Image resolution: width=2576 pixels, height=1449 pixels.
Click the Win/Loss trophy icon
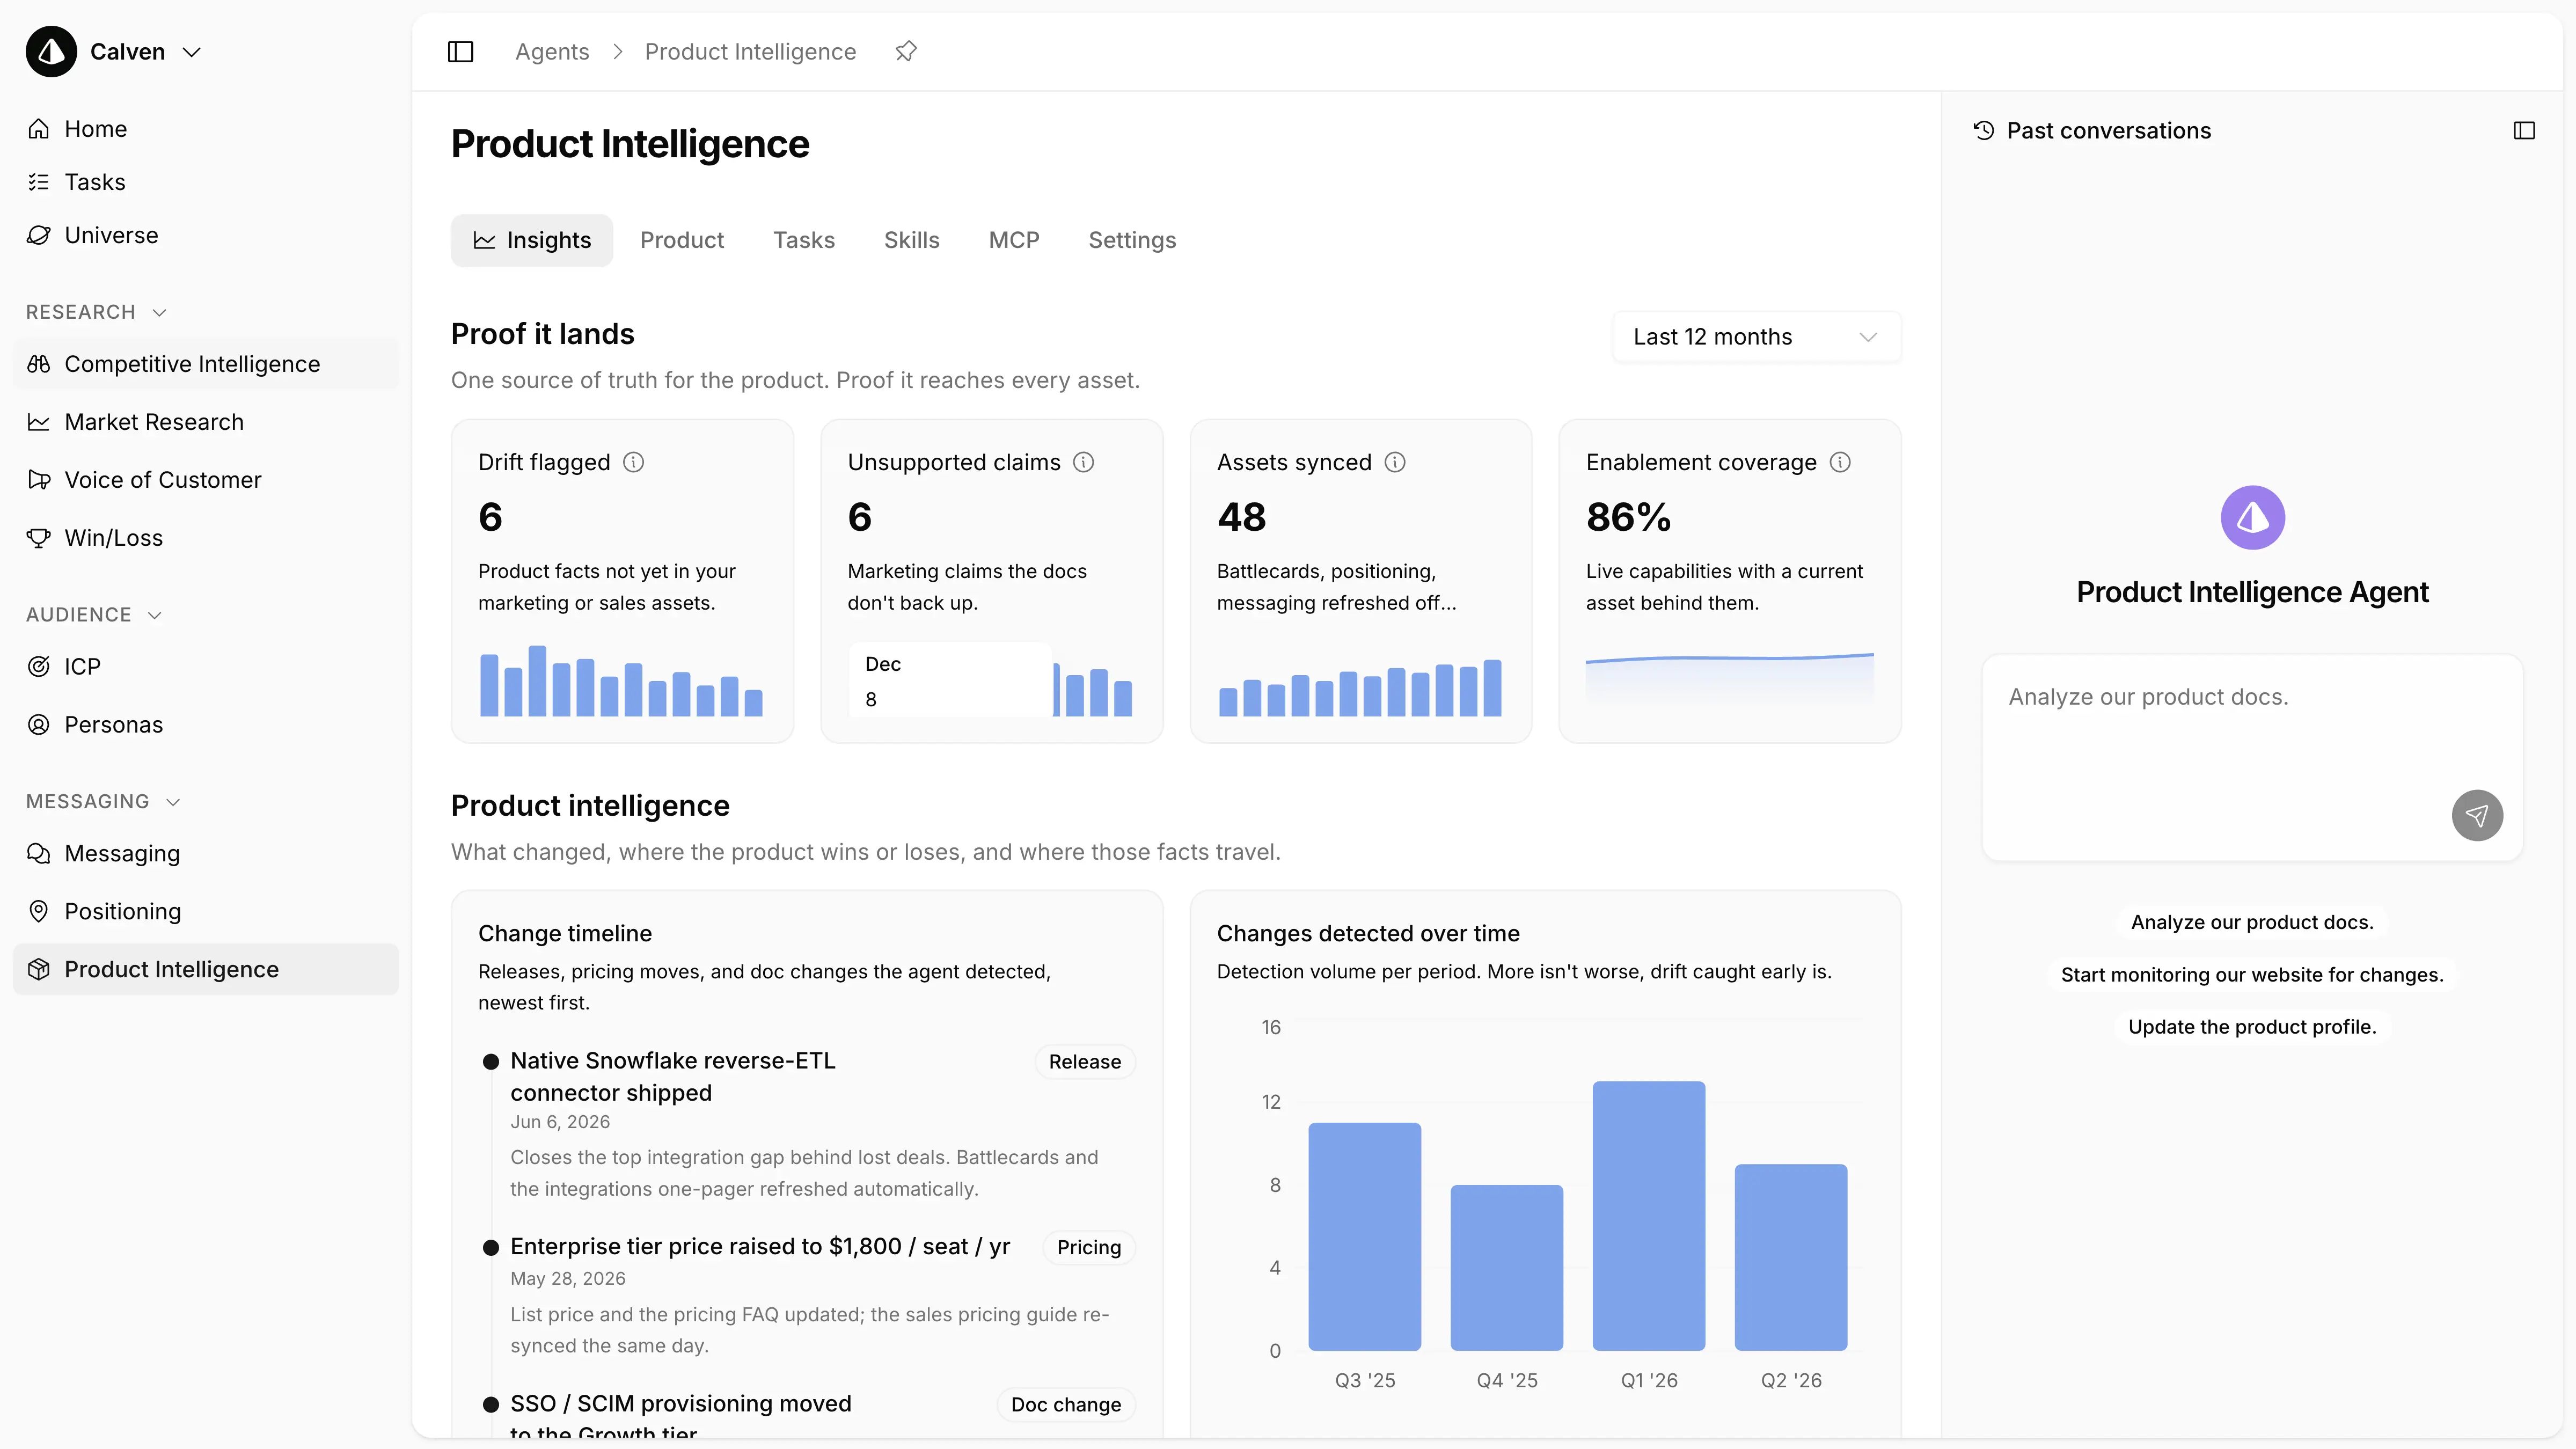click(39, 538)
